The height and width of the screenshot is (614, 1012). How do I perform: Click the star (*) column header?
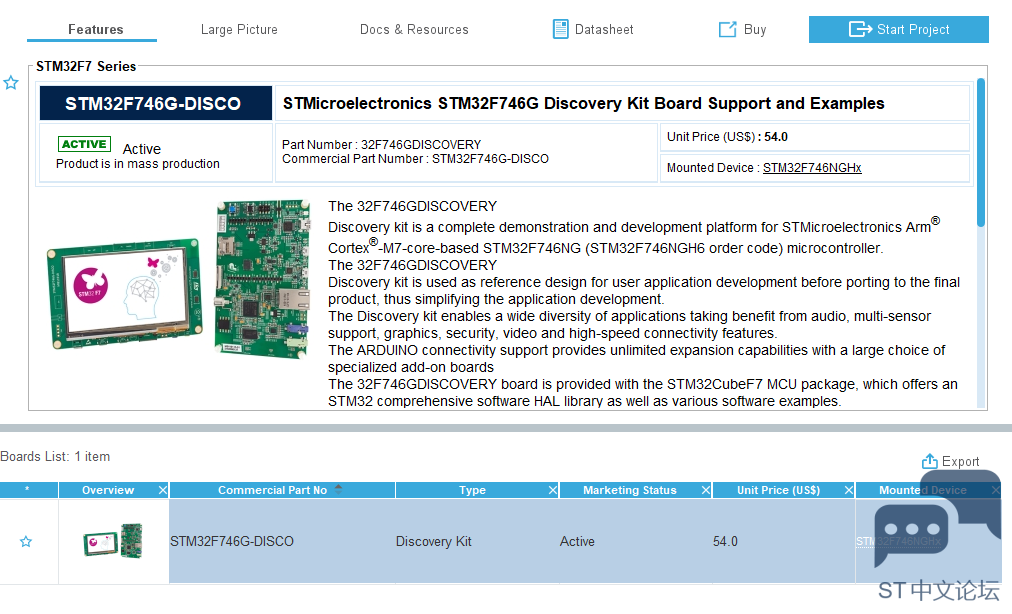[x=27, y=491]
